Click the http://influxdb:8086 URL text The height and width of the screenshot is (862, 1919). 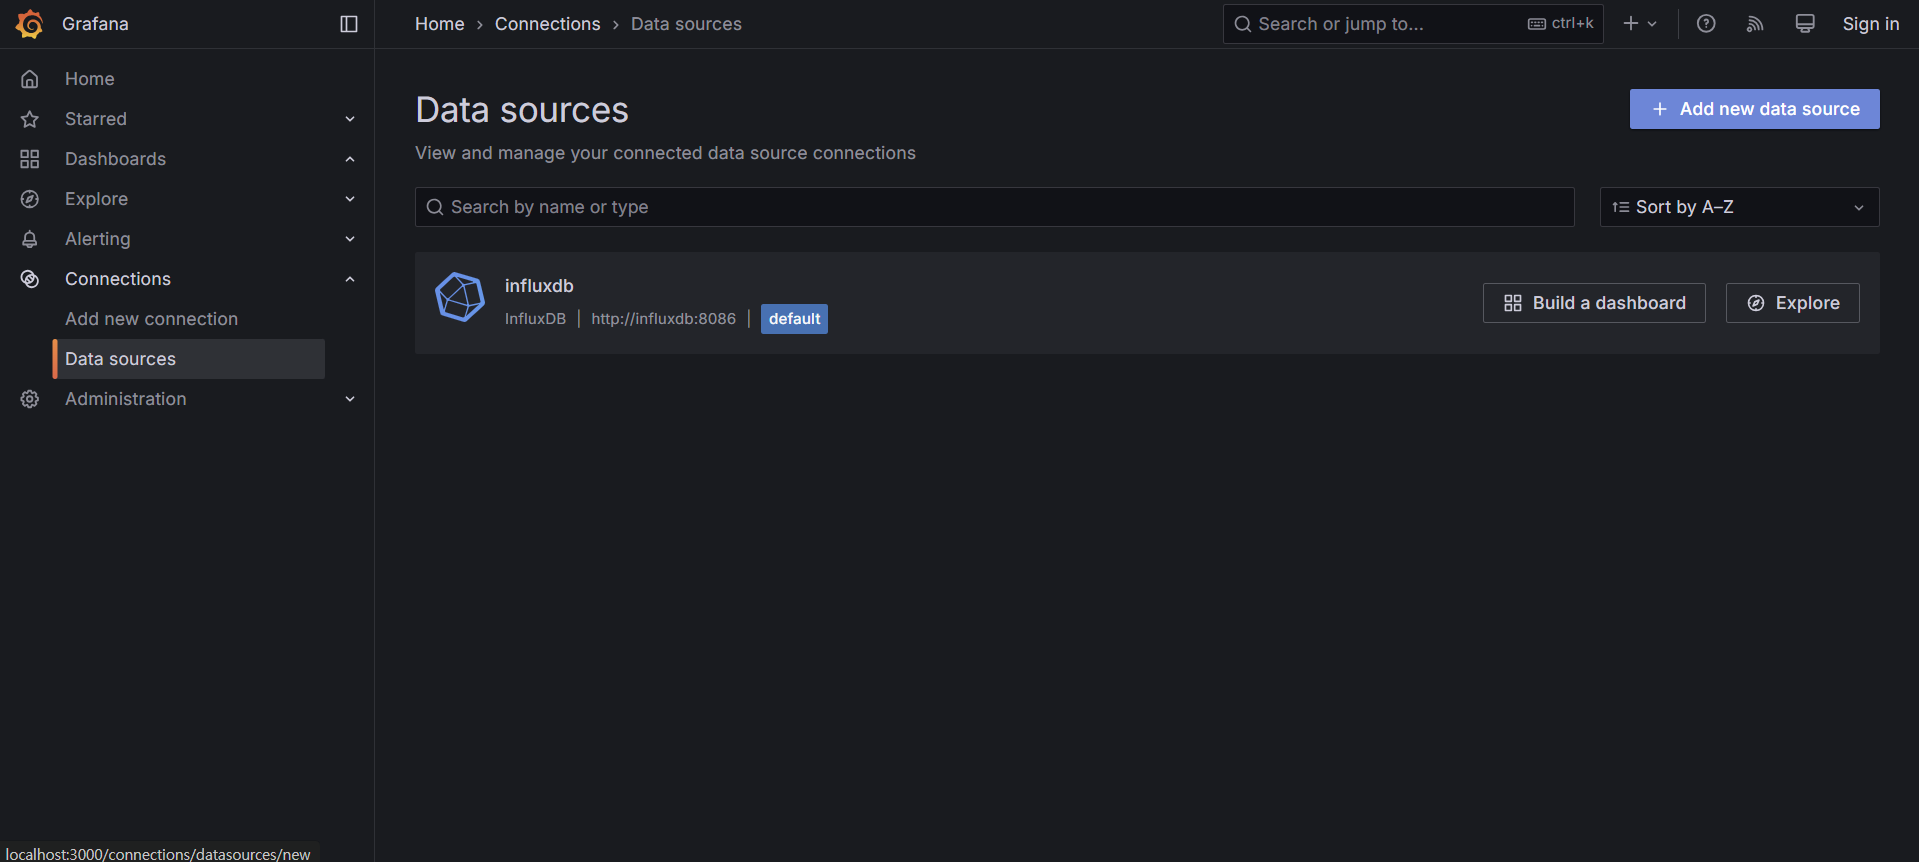663,319
